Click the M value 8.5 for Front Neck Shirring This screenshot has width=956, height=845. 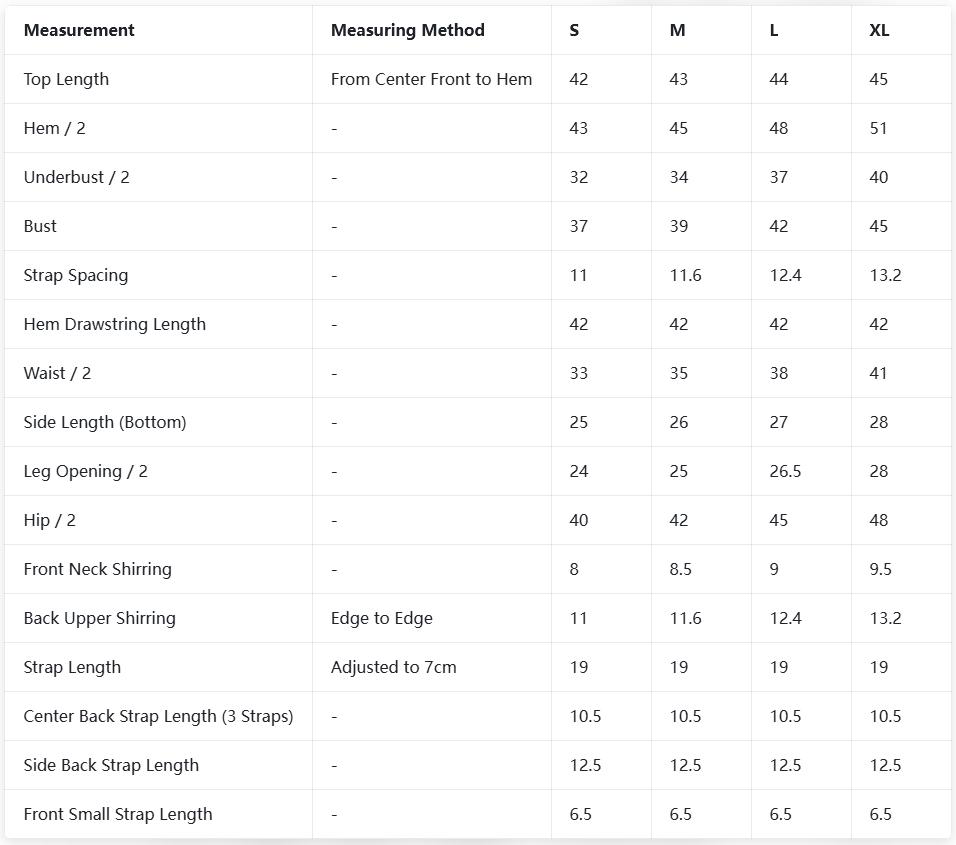[681, 569]
